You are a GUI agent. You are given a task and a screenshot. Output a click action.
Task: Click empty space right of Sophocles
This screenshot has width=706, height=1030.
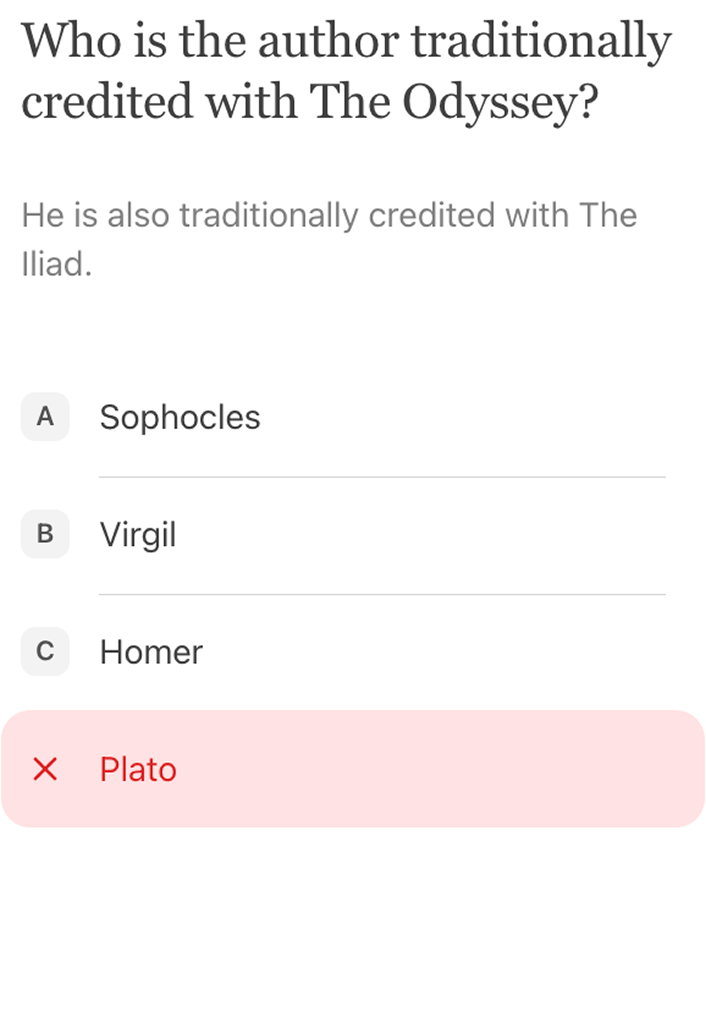click(480, 417)
